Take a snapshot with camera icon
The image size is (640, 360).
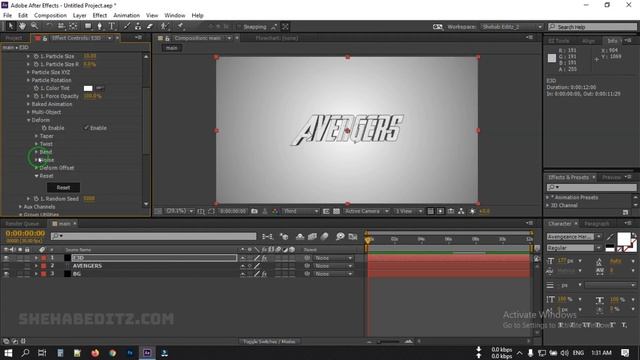(x=254, y=211)
